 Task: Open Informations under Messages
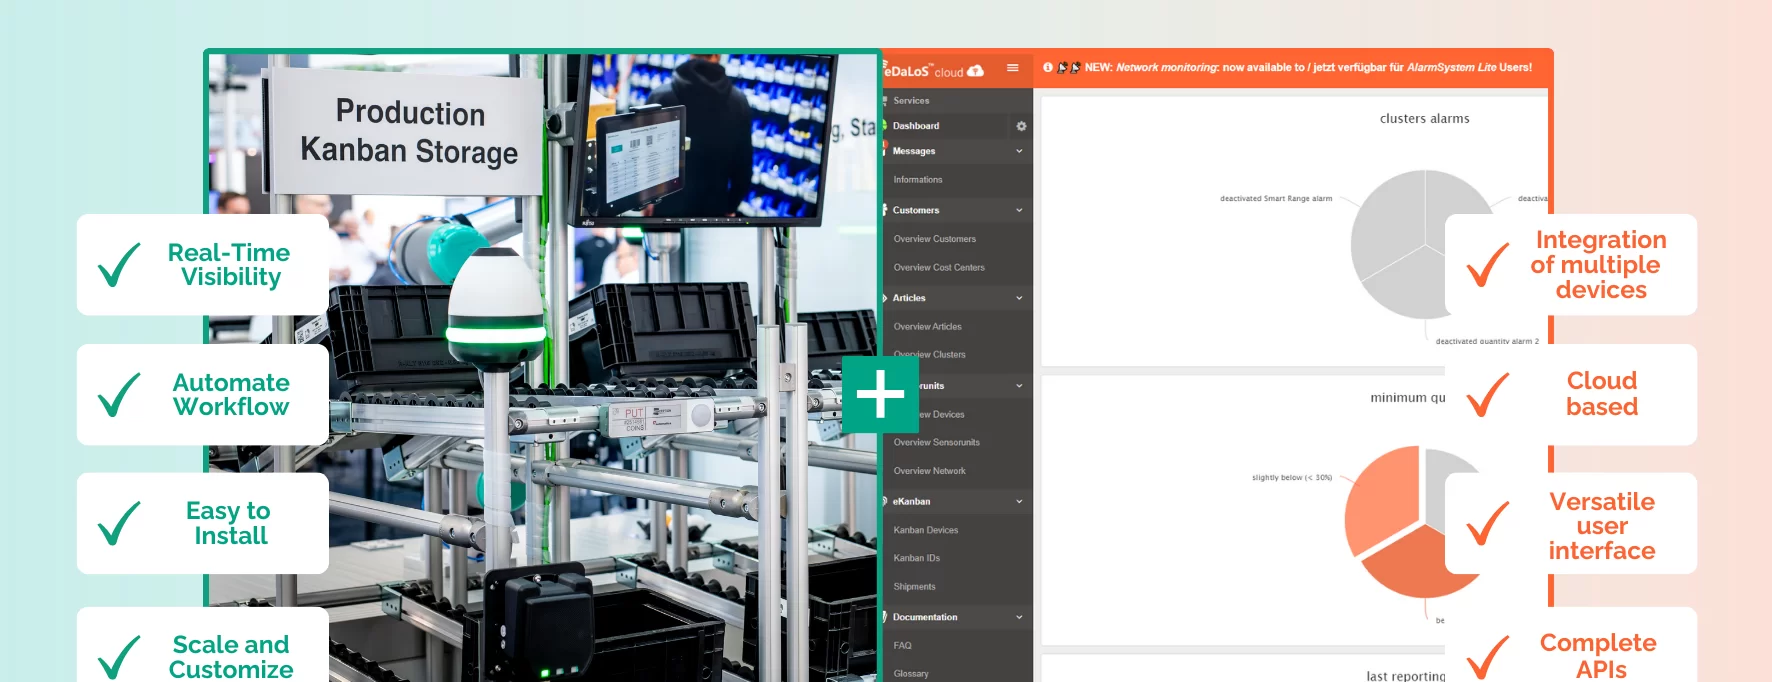pos(918,180)
